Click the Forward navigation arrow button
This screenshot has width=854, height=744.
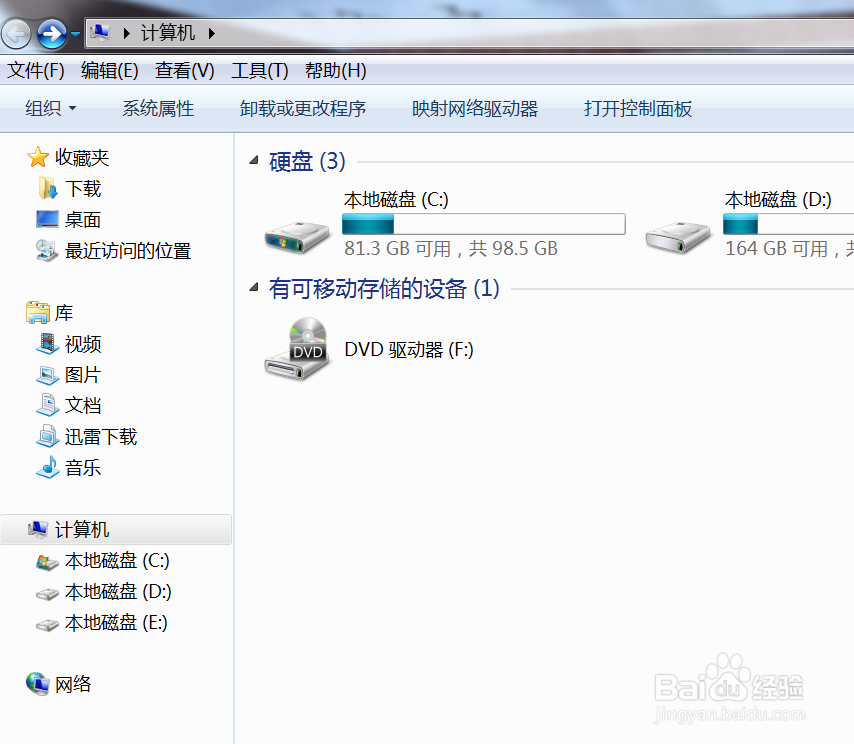52,34
